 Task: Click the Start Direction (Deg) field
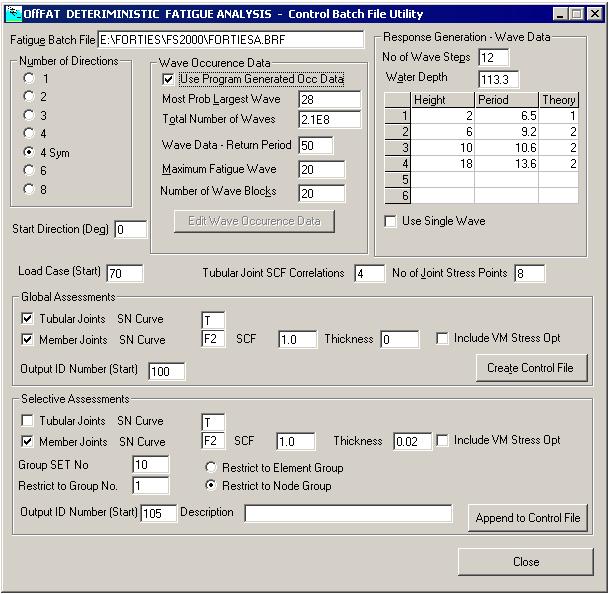click(x=131, y=230)
